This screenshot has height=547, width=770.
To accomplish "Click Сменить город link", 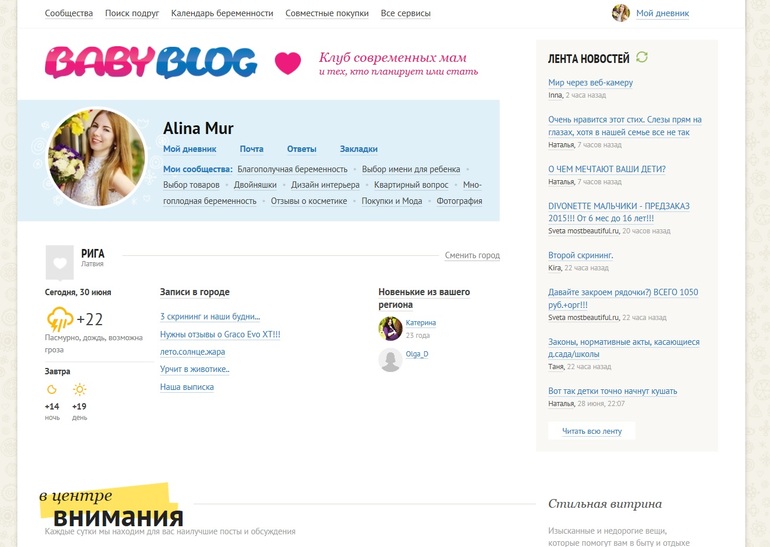I will (x=472, y=255).
